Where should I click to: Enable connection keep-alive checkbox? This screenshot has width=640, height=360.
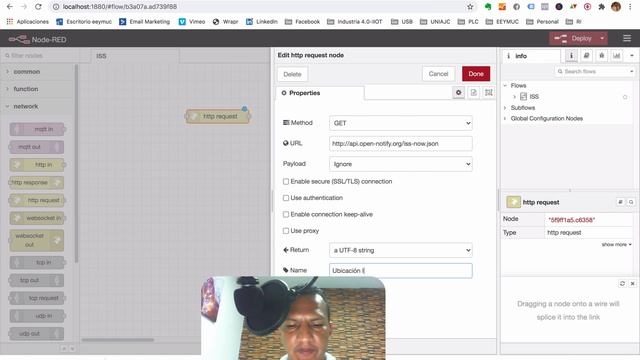[x=286, y=214]
